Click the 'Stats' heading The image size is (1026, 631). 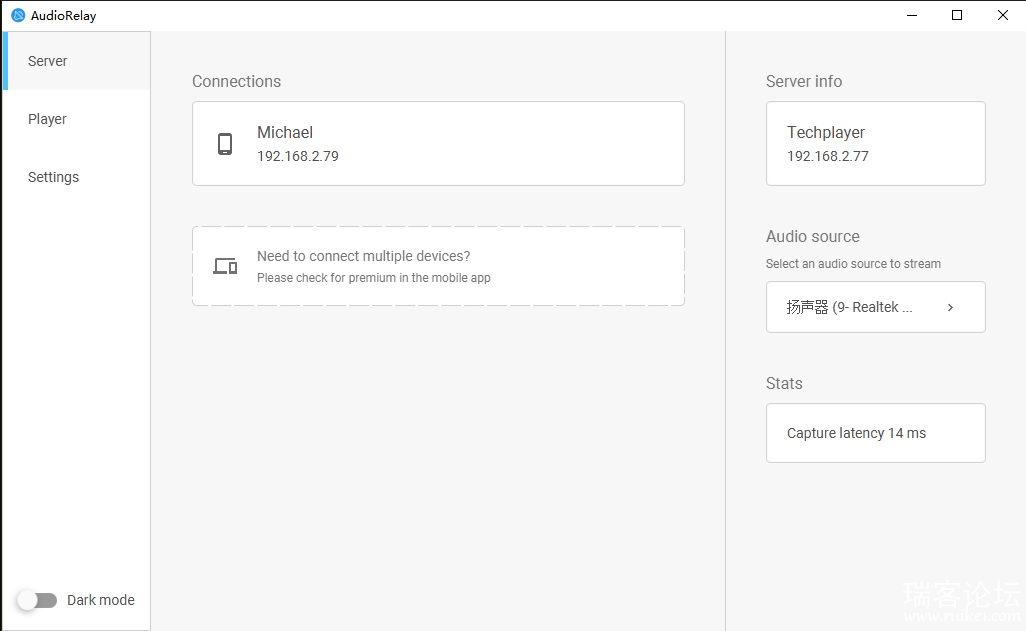[784, 384]
